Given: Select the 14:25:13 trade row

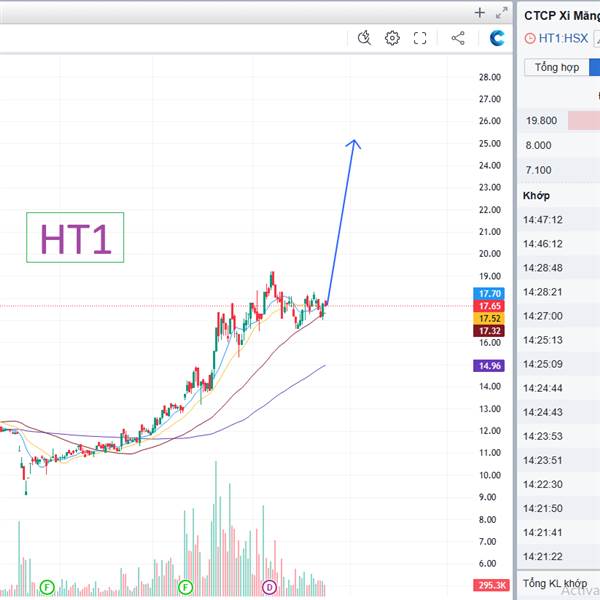Looking at the screenshot, I should [559, 340].
